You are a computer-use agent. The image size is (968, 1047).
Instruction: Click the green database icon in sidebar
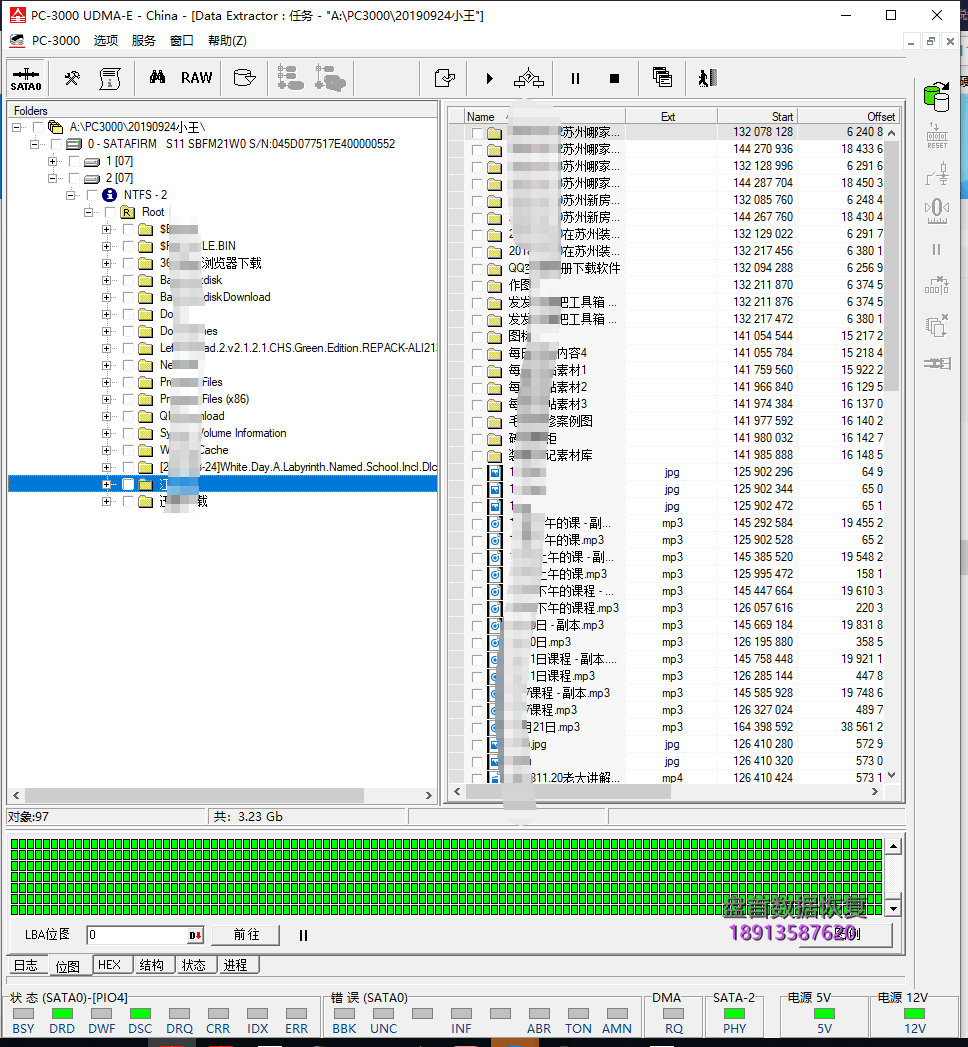pos(937,97)
